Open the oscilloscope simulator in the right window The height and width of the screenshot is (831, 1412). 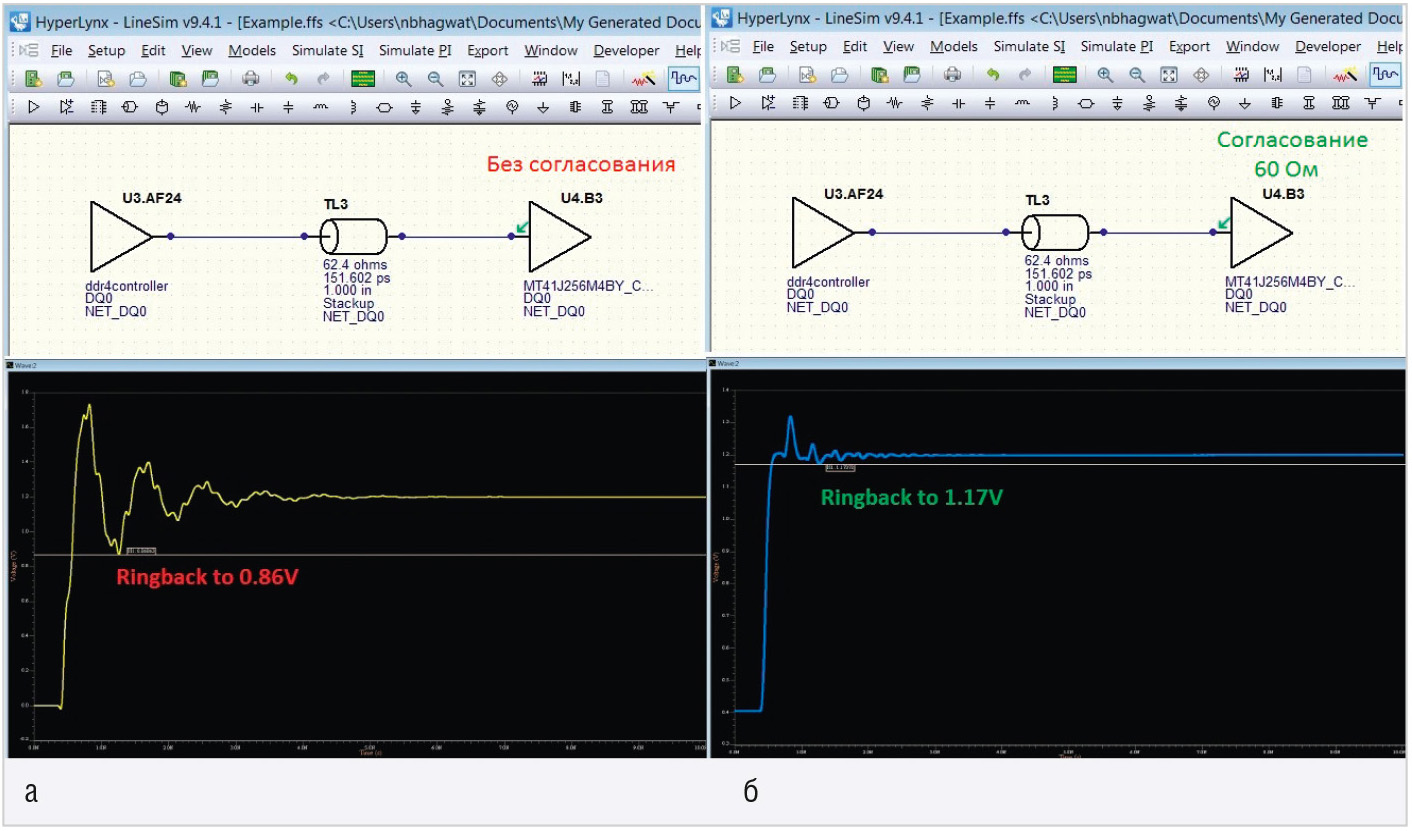(1386, 74)
